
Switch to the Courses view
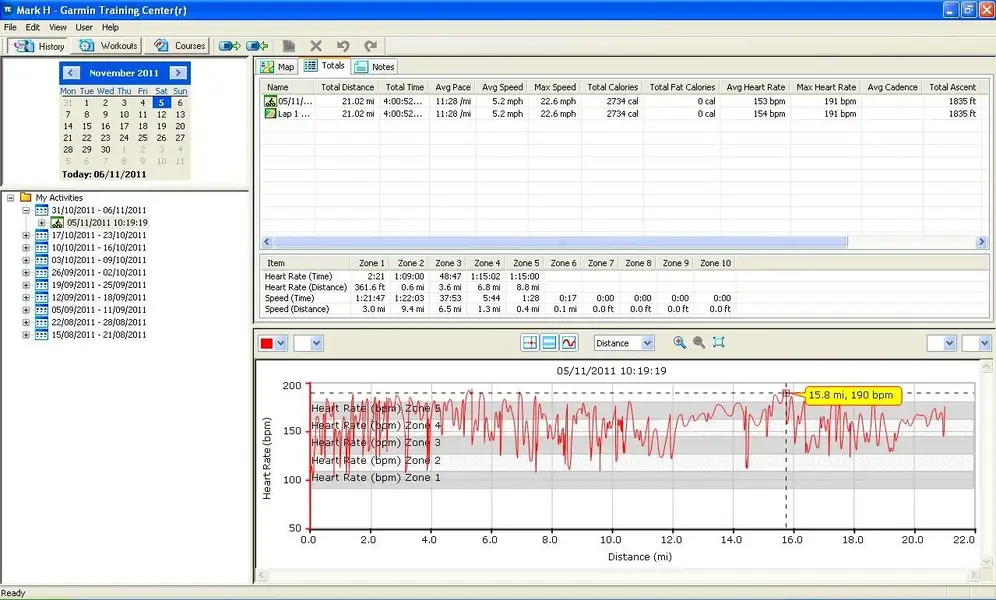(180, 46)
